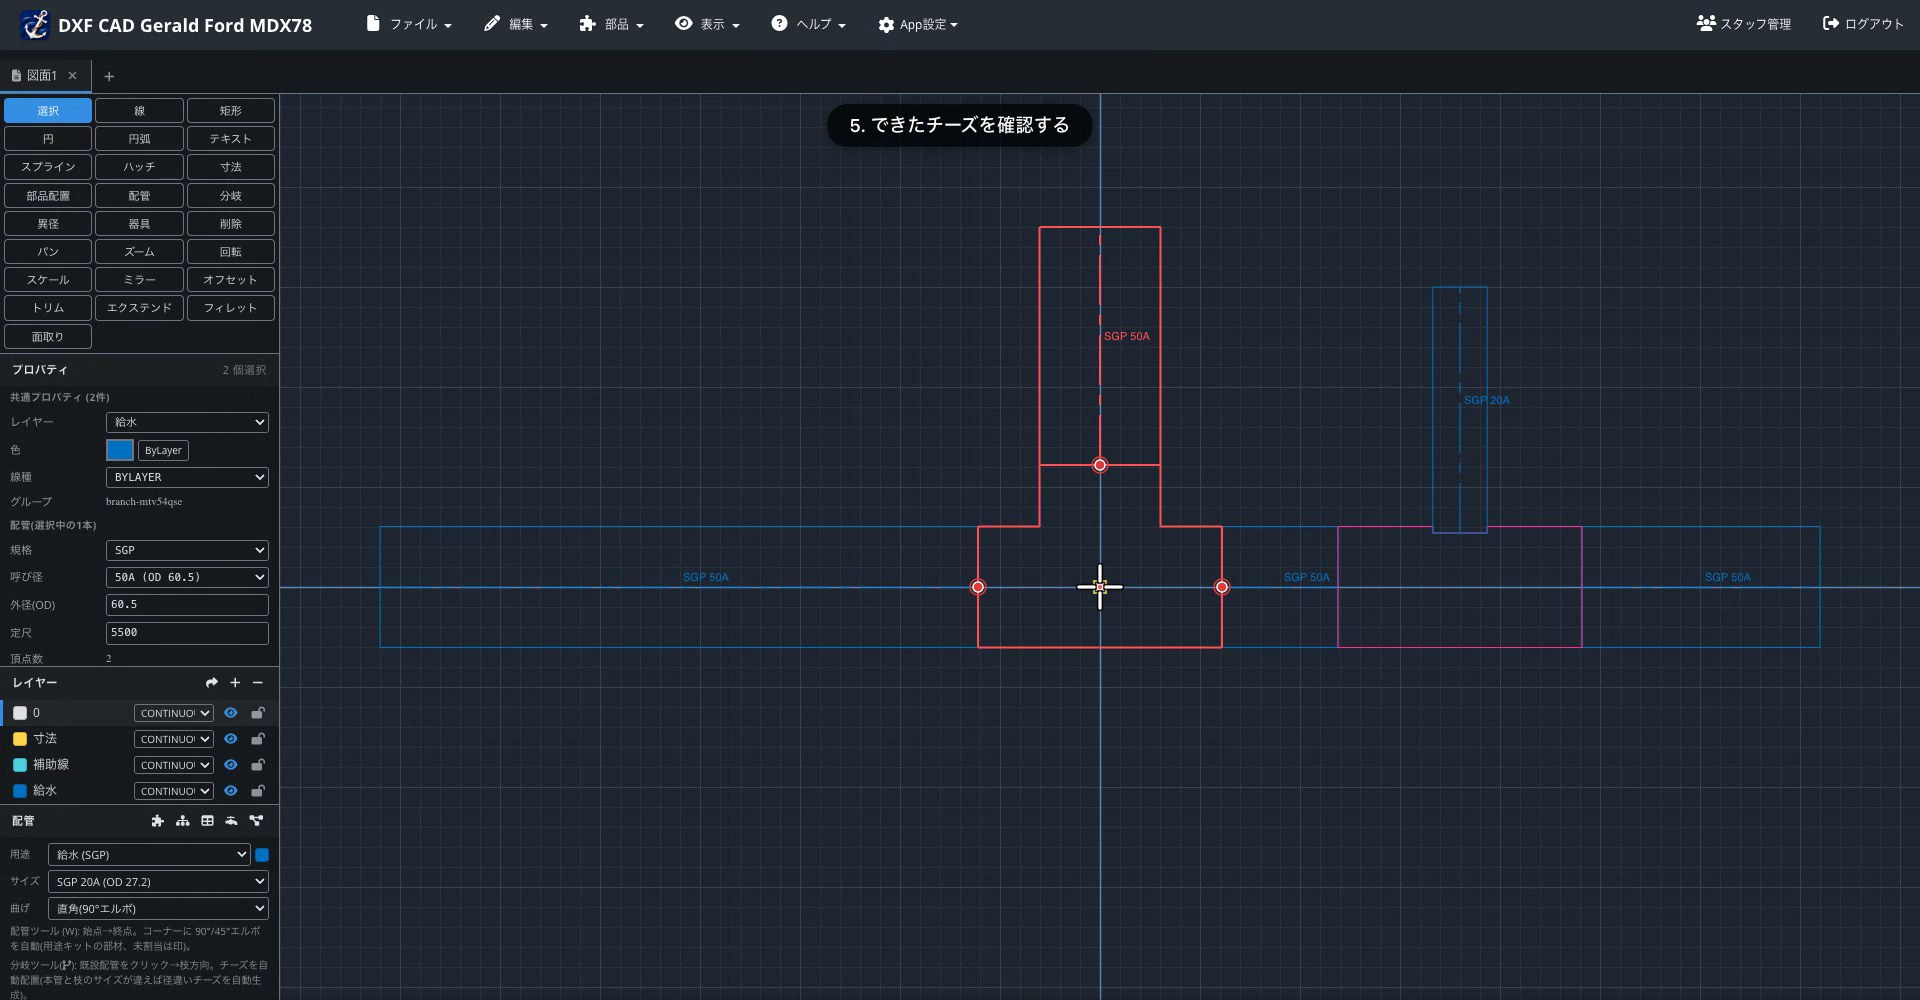The image size is (1920, 1000).
Task: Open the サイズ SGP 20A (OD 27.2) dropdown
Action: click(158, 882)
